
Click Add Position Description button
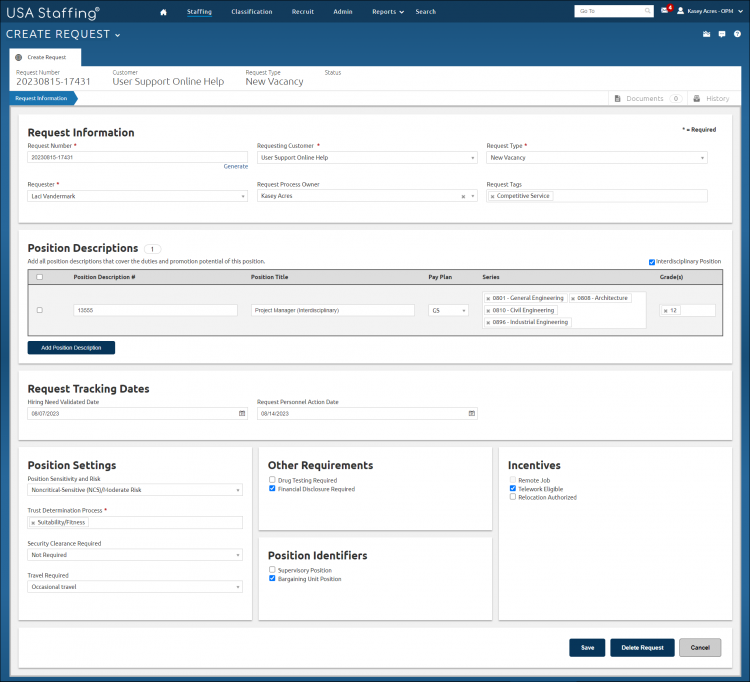point(71,348)
